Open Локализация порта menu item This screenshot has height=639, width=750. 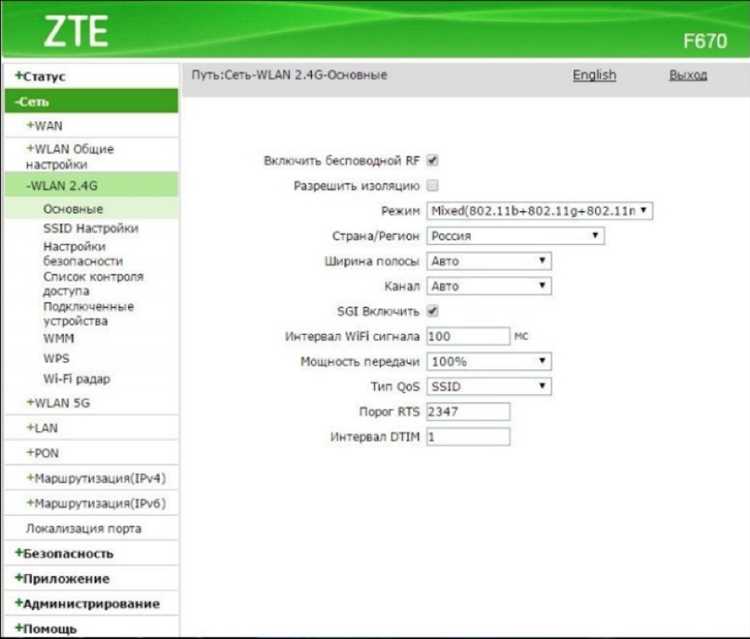click(84, 529)
